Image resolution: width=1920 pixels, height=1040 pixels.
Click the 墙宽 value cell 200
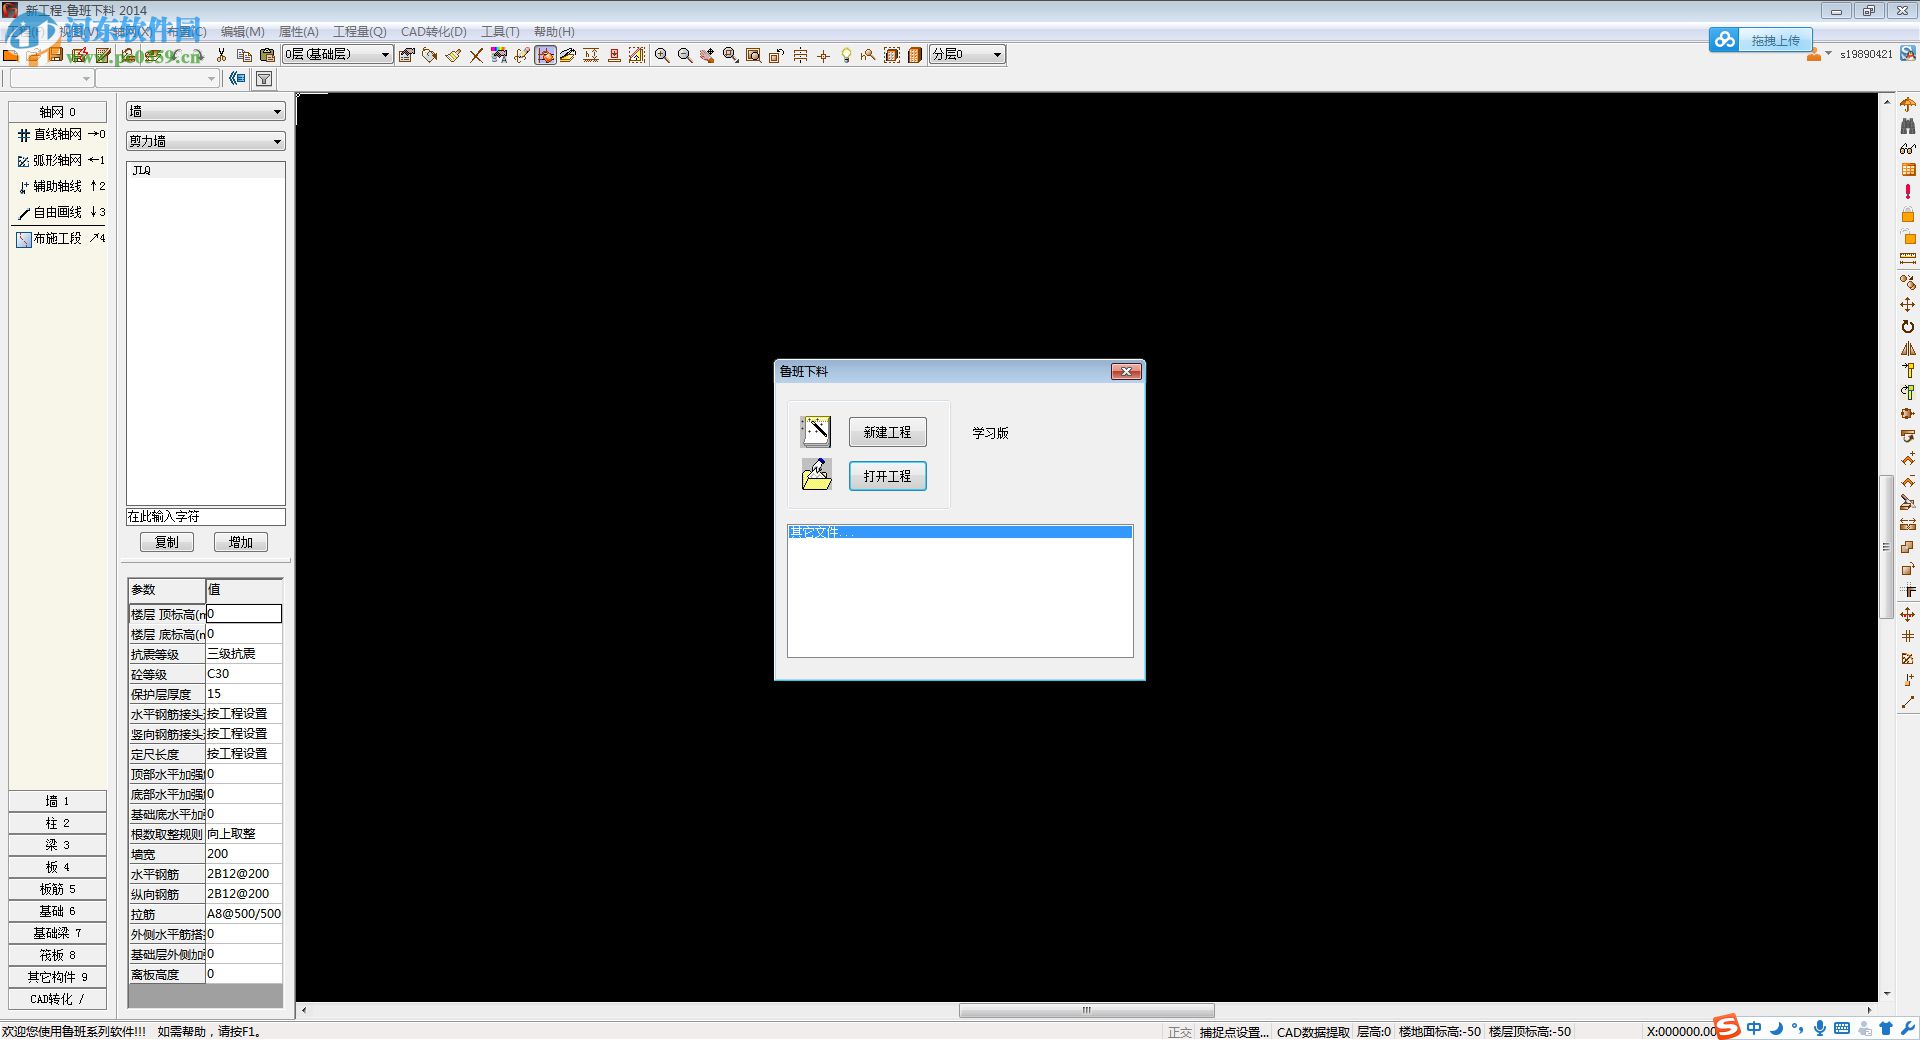[x=244, y=854]
